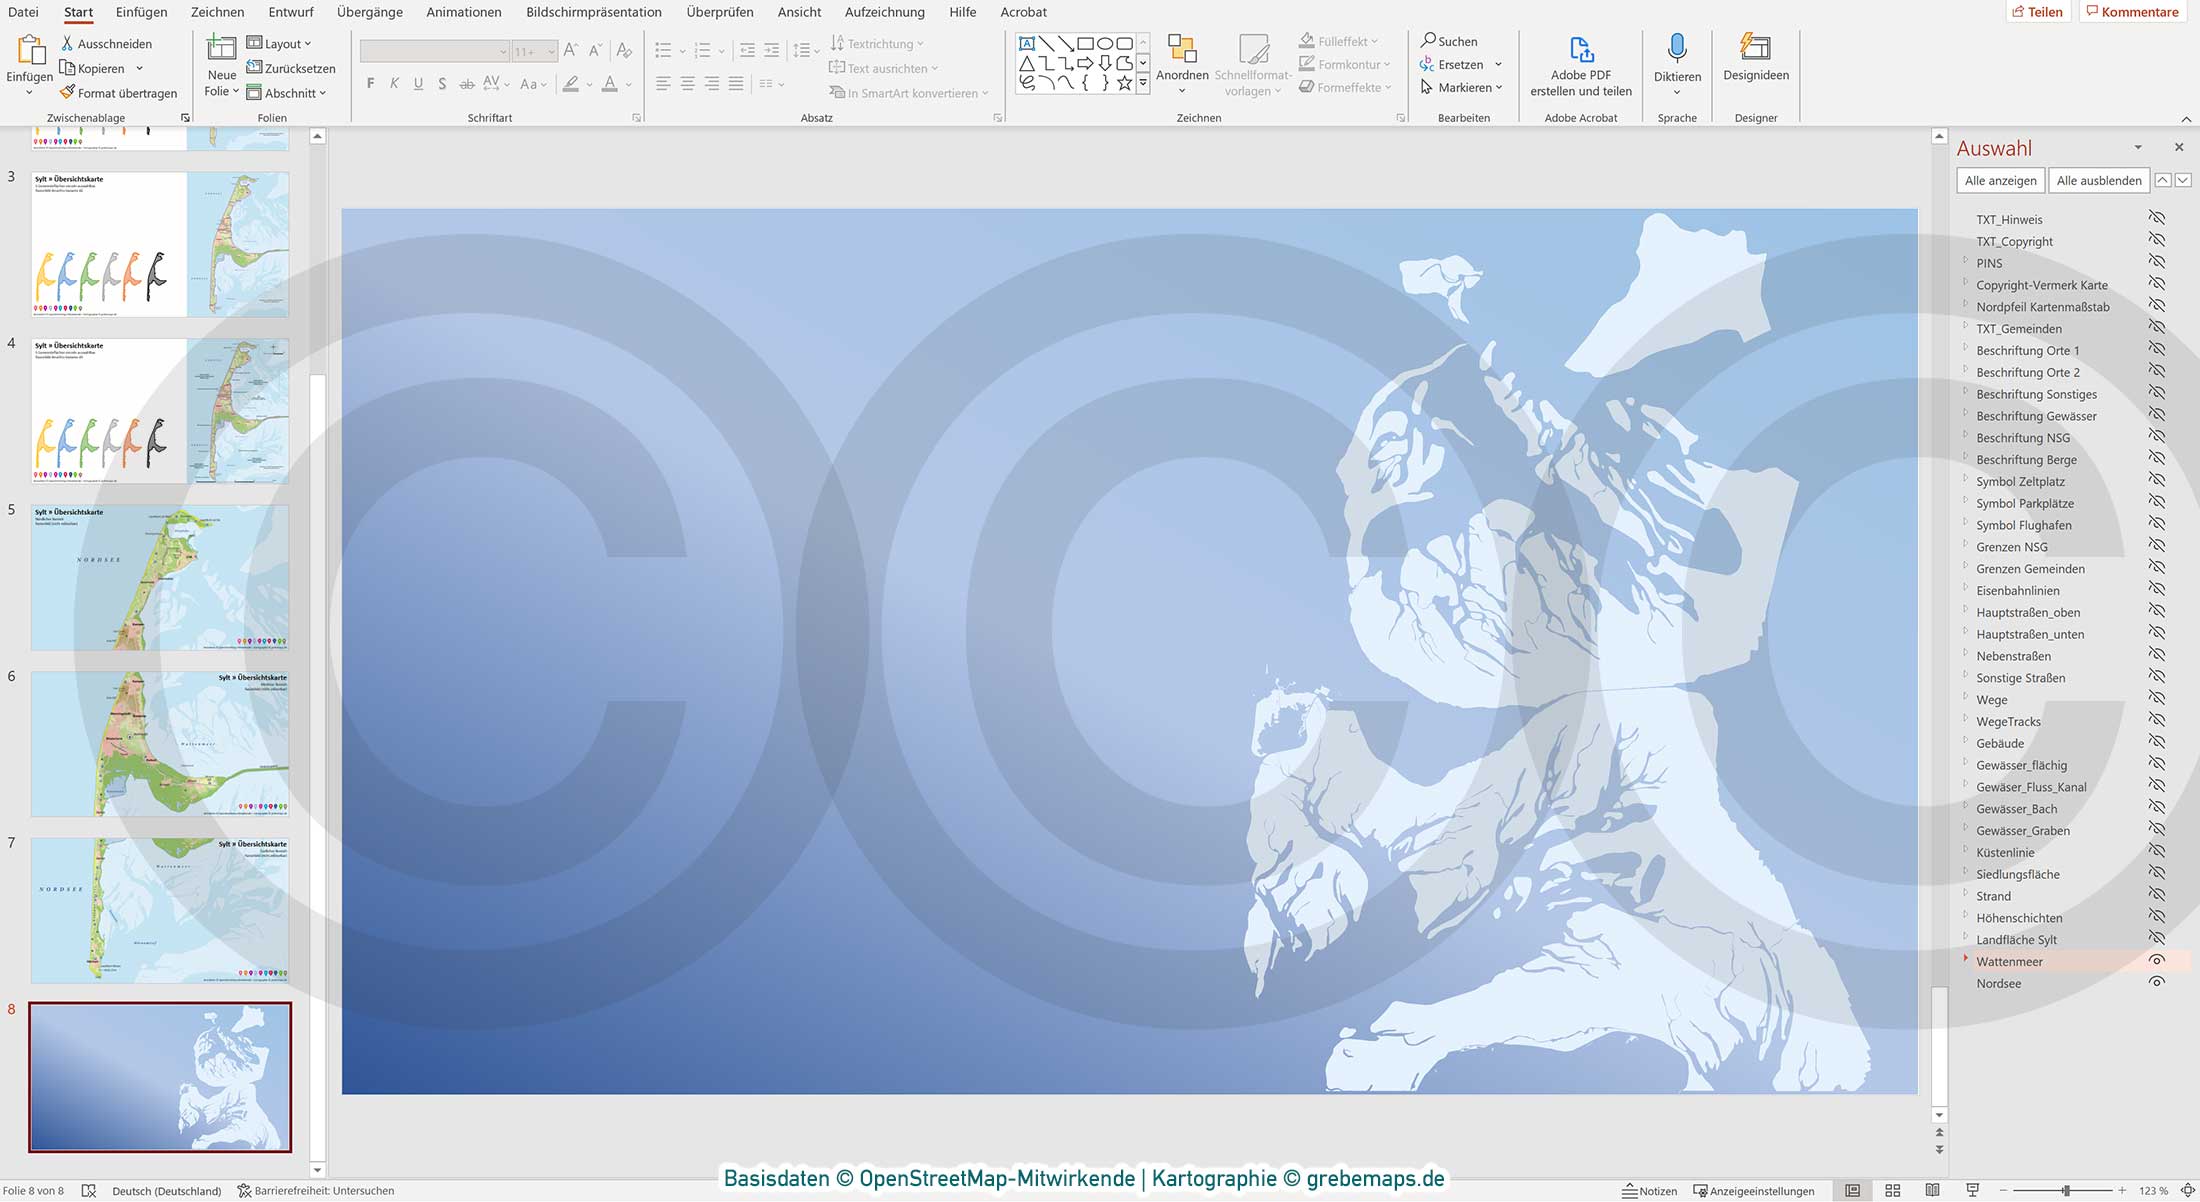Click the Teilen button
2200x1202 pixels.
pos(2040,11)
